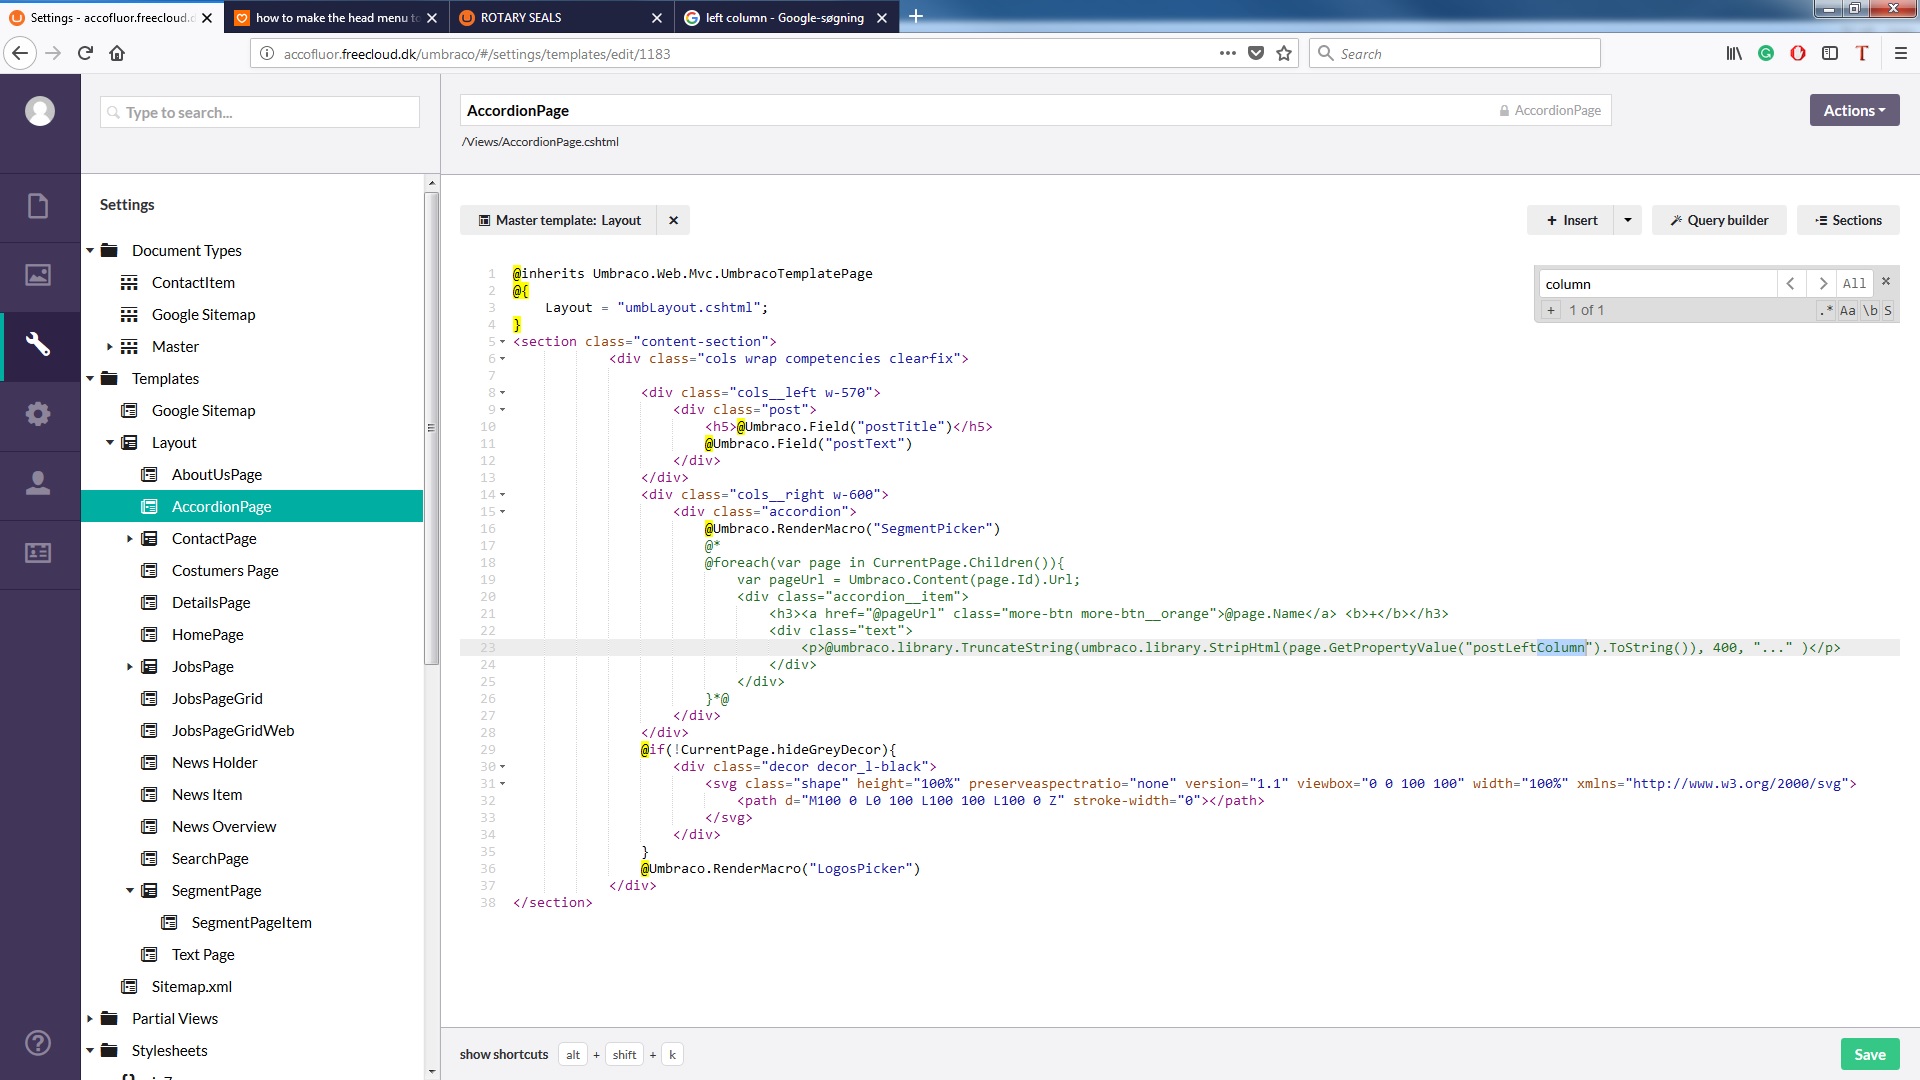Open the Query builder

point(1719,220)
